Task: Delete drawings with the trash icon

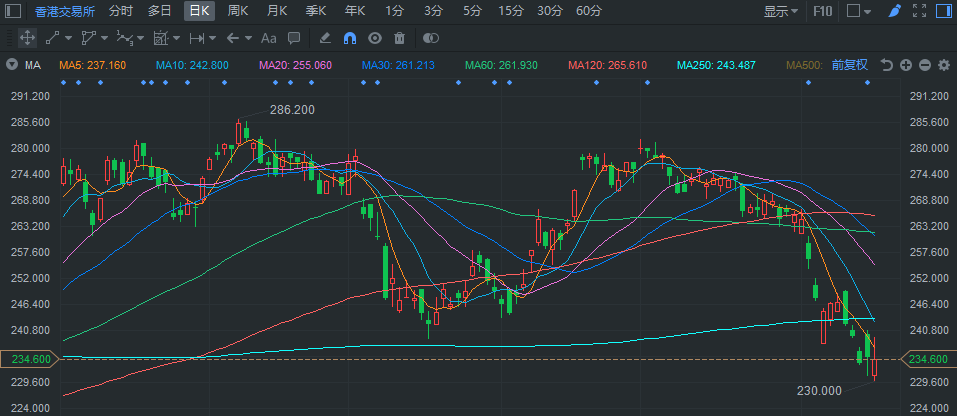Action: pos(399,38)
